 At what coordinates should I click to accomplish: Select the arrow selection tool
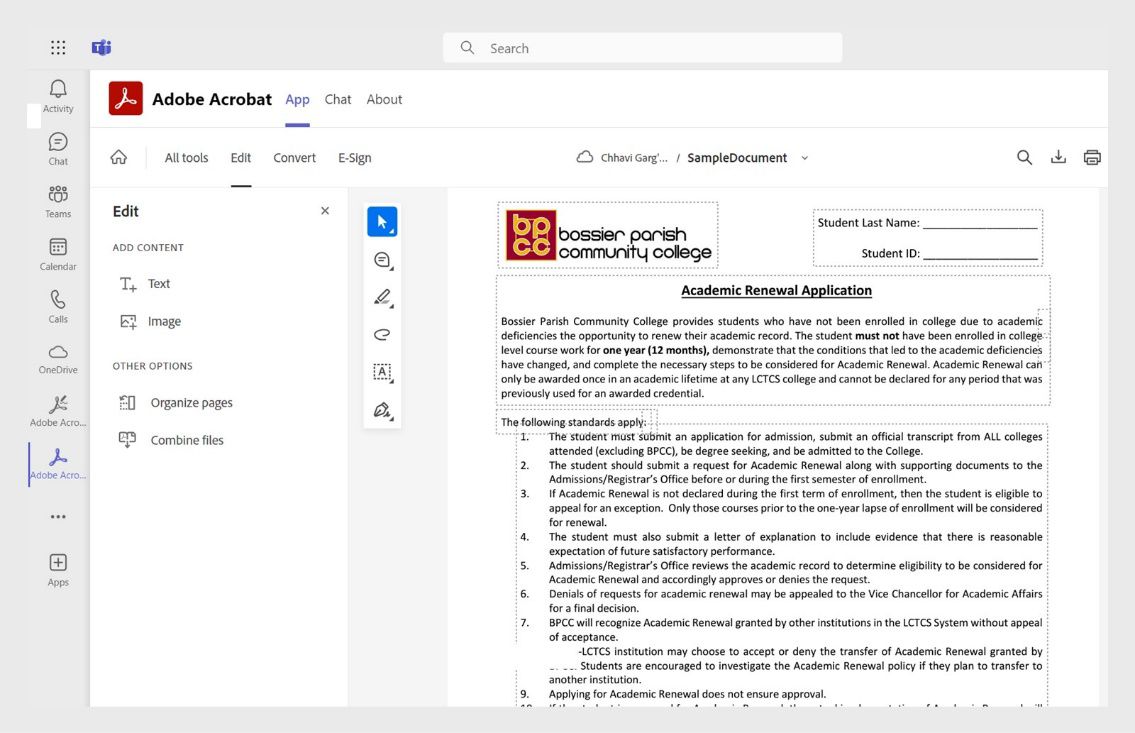[382, 222]
